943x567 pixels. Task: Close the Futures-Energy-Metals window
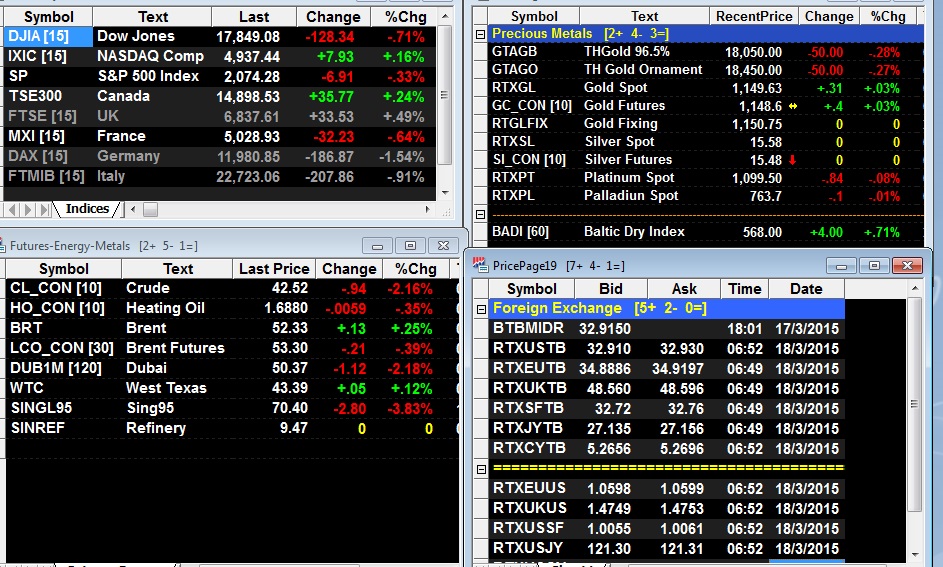pos(443,245)
